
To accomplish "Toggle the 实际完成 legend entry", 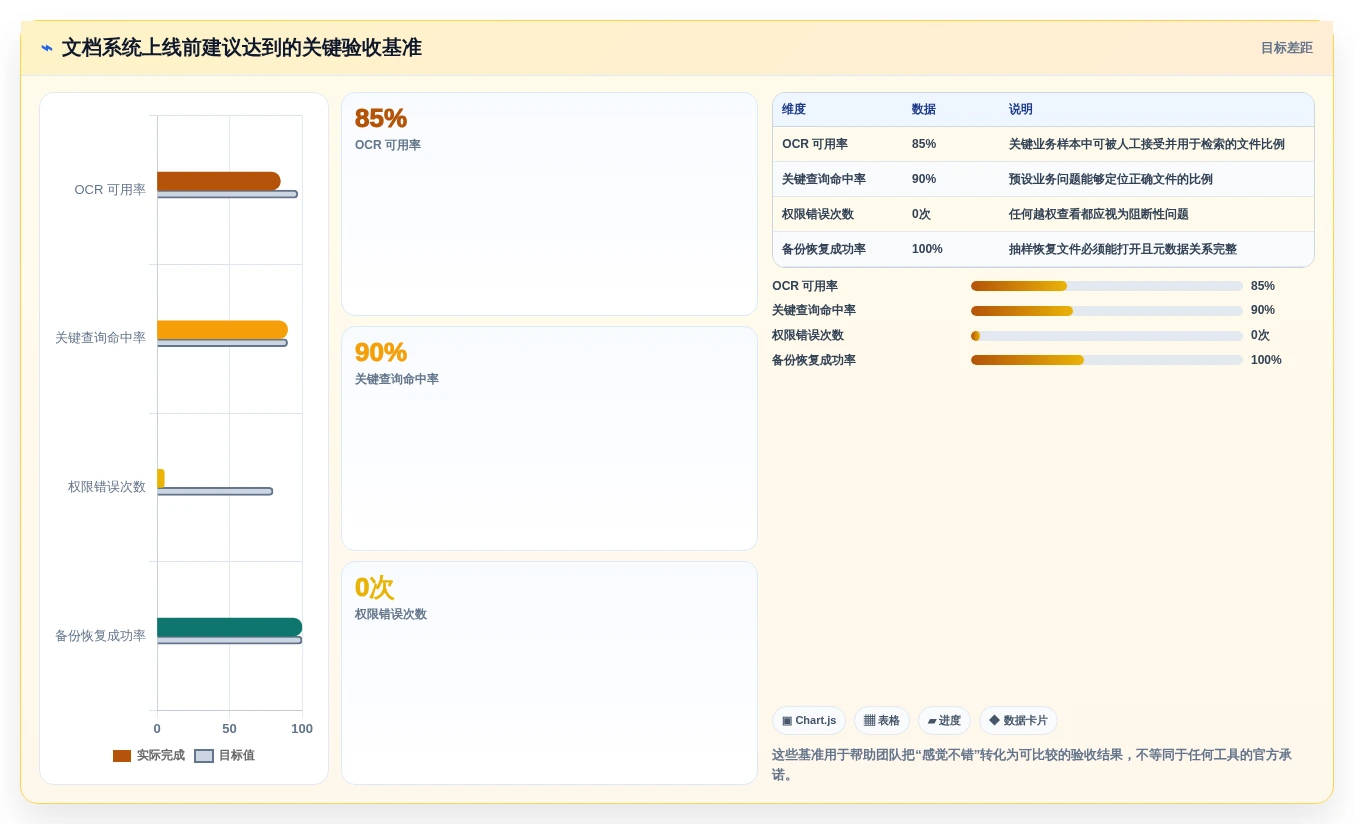I will coord(149,756).
